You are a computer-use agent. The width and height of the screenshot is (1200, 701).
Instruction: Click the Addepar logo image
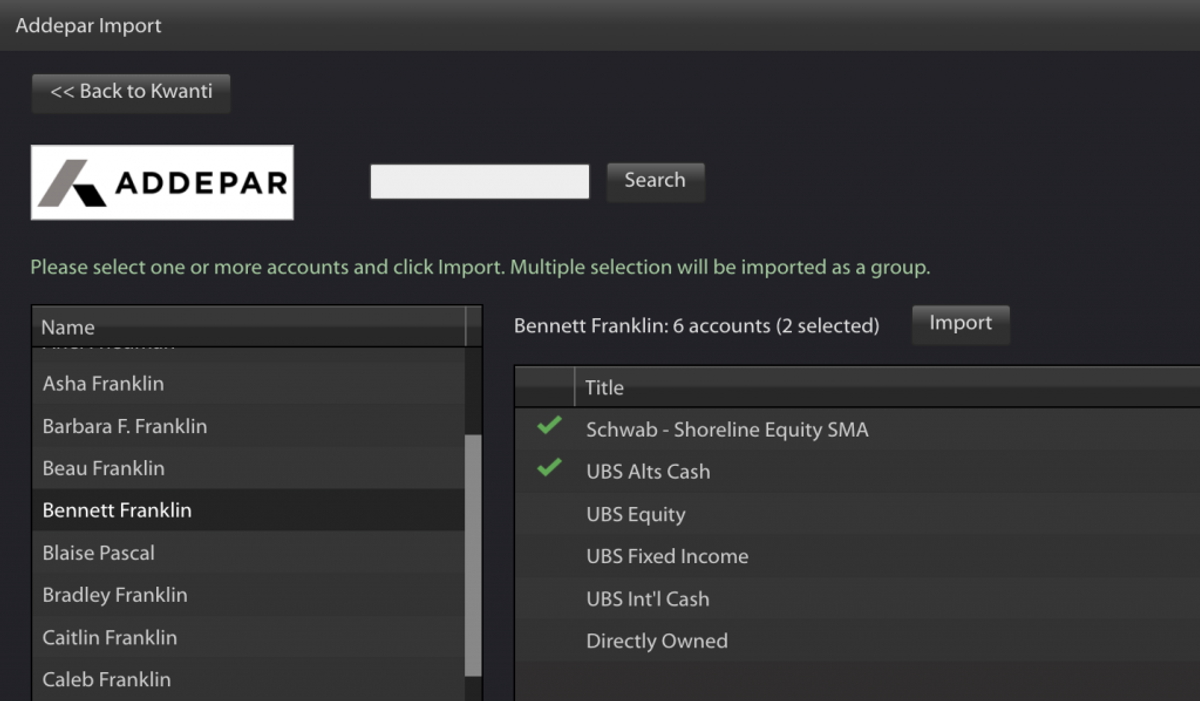pos(162,182)
